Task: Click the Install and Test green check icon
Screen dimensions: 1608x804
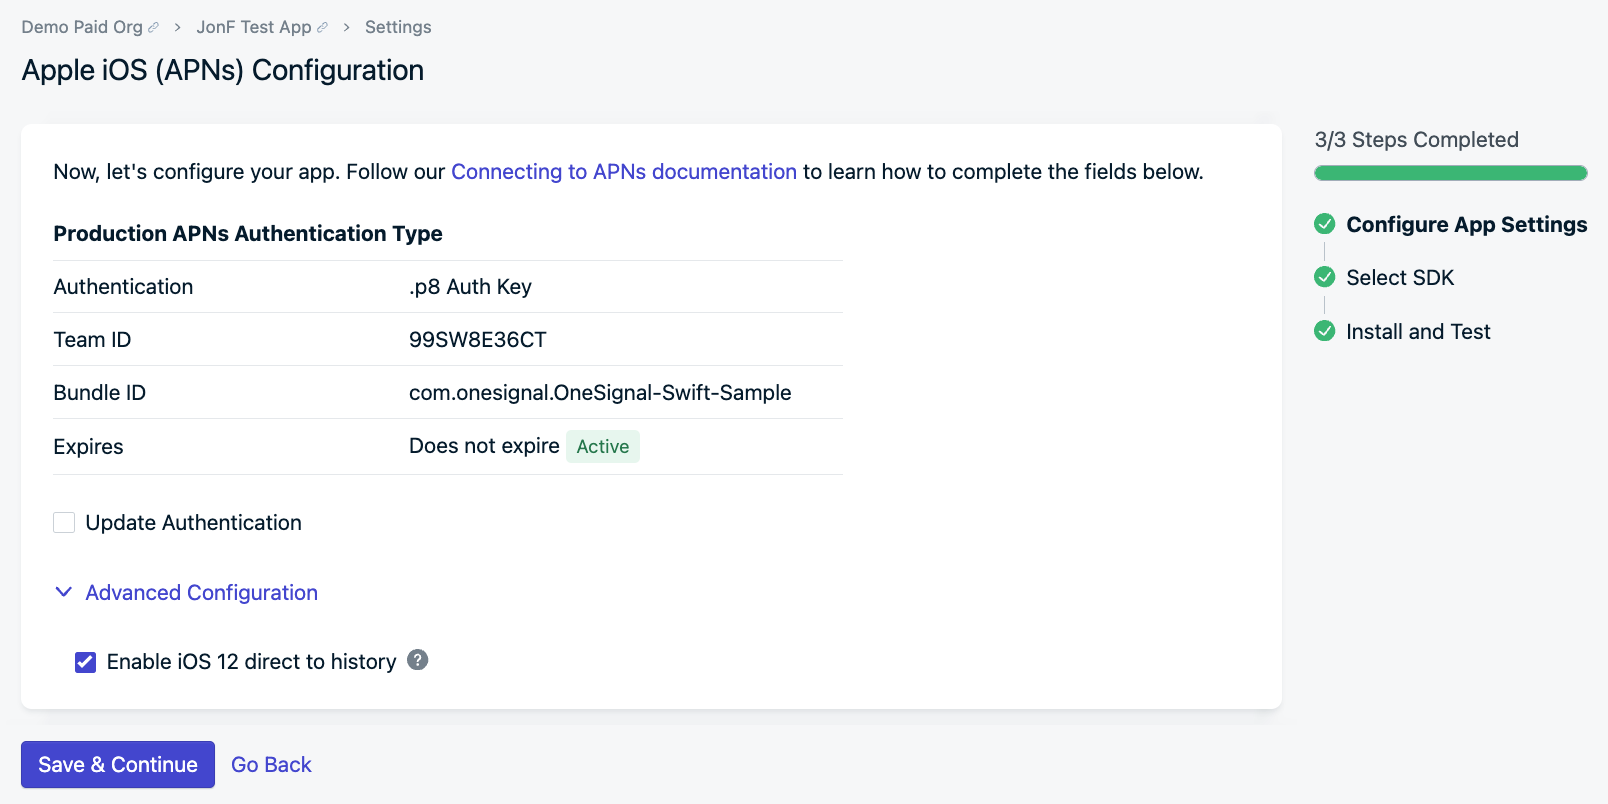Action: pos(1325,331)
